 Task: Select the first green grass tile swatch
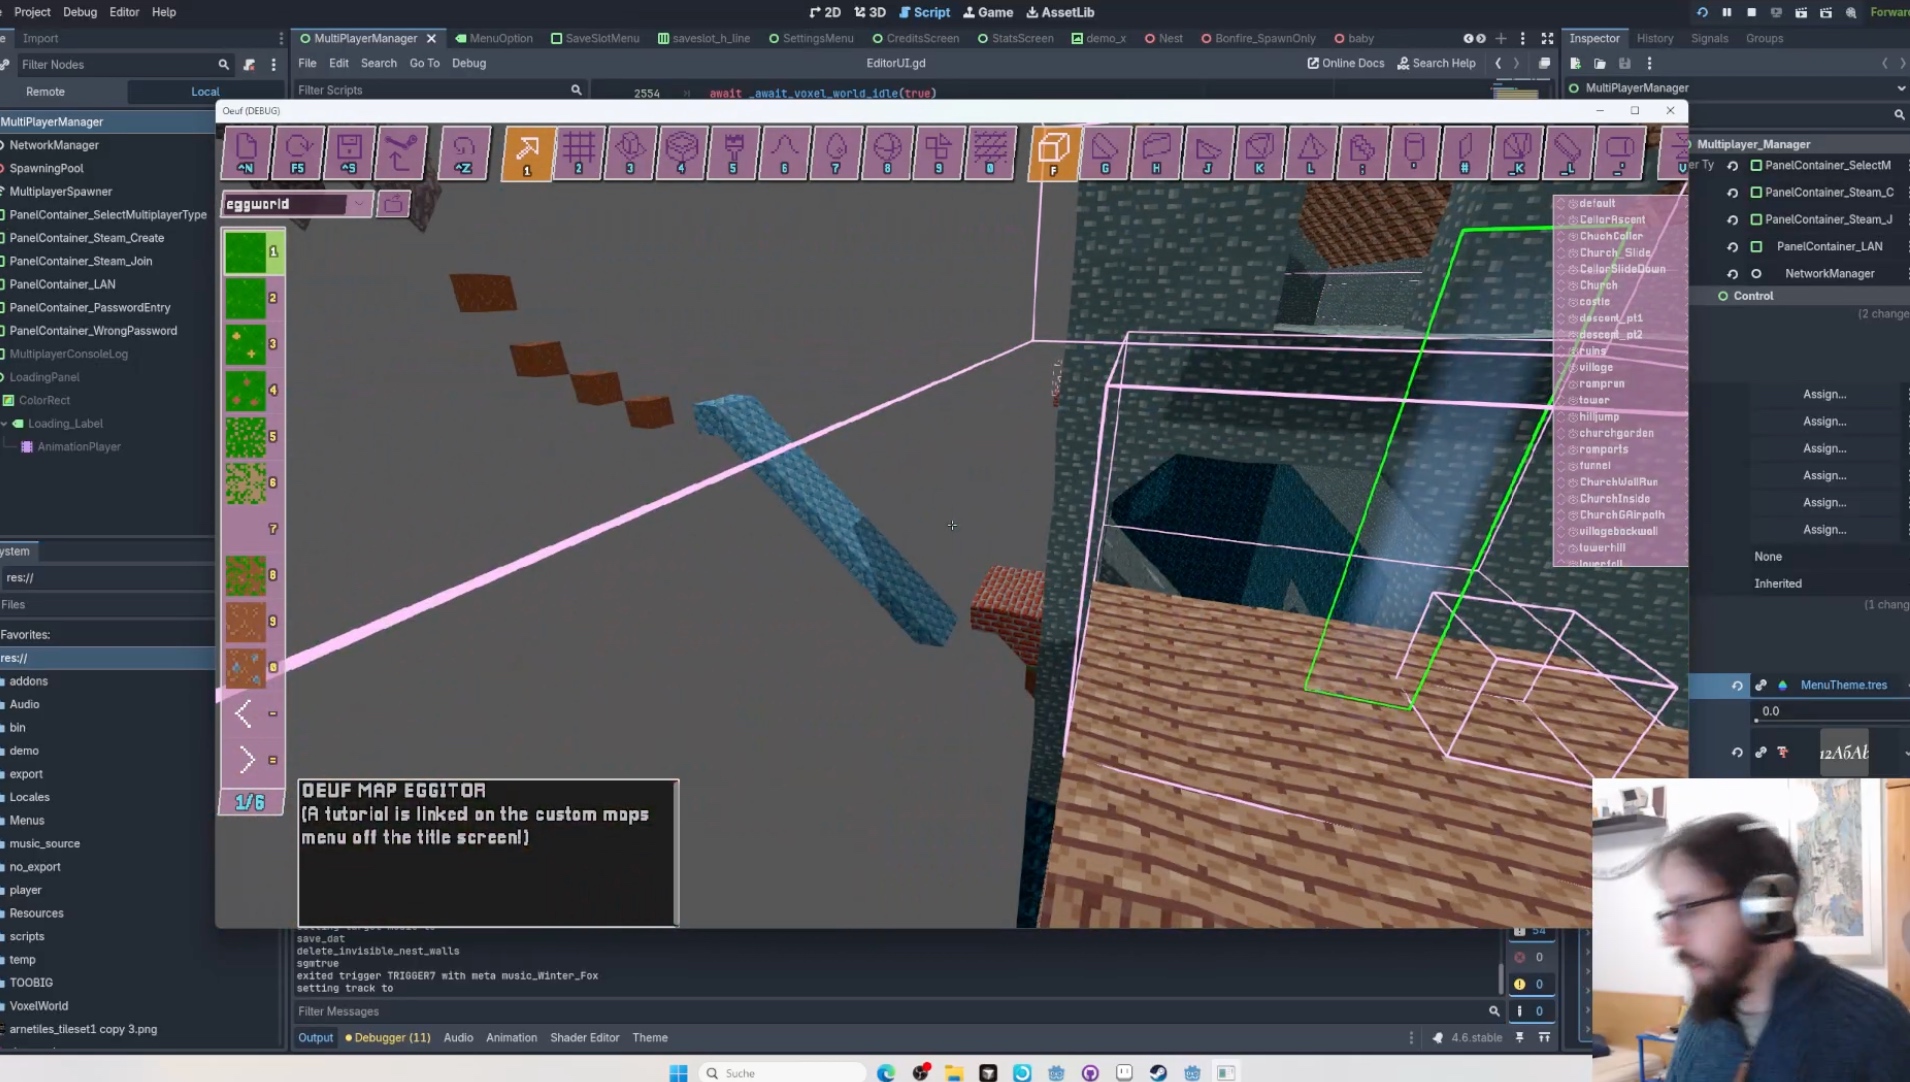[x=246, y=252]
